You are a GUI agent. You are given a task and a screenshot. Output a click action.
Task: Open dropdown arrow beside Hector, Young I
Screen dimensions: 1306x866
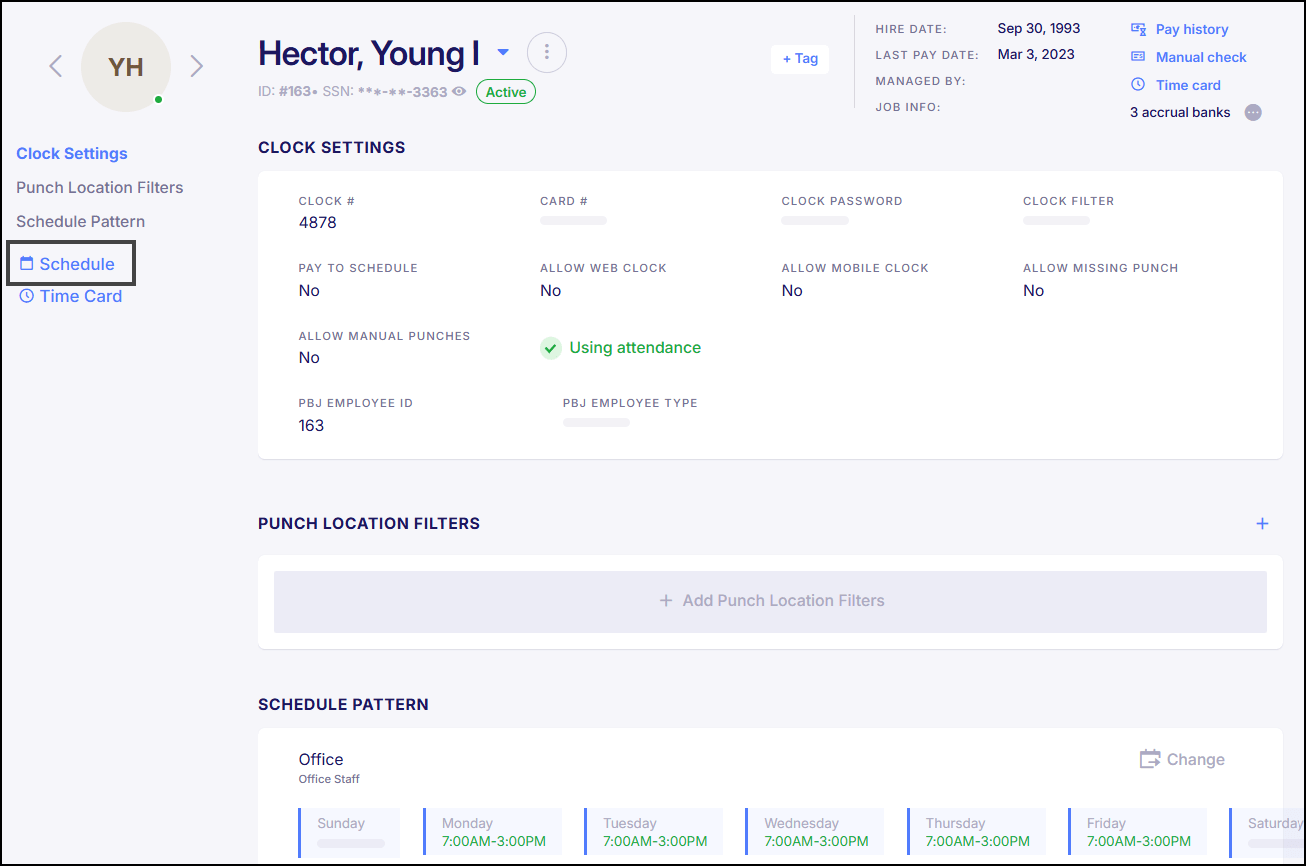503,53
